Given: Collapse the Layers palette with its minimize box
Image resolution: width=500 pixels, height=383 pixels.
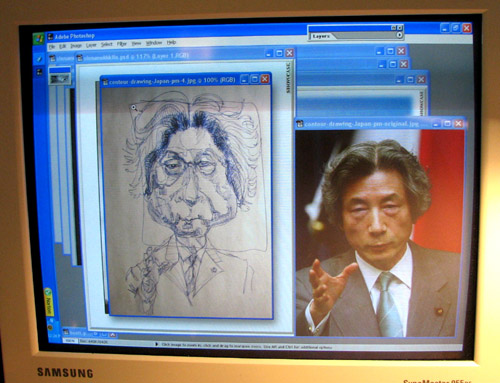Looking at the screenshot, I should 393,28.
